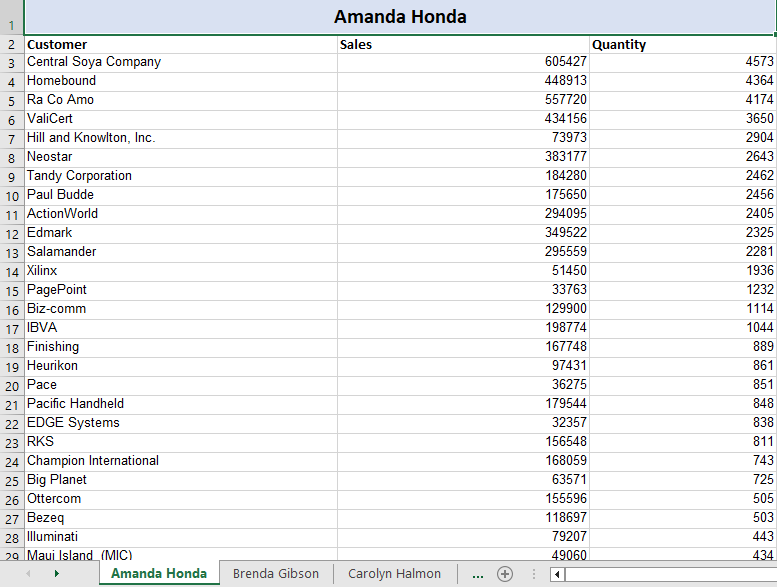Click quantity value 811

pos(683,442)
